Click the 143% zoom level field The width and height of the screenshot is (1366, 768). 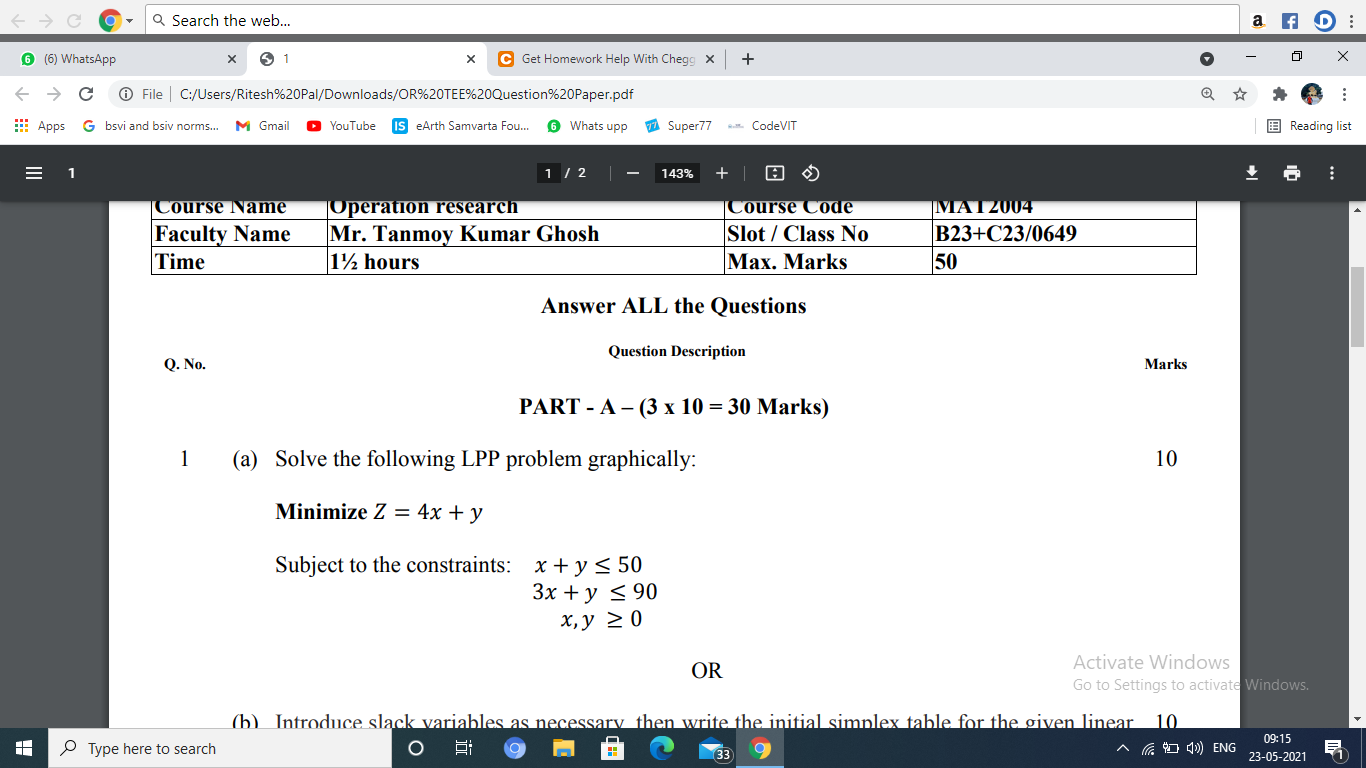point(677,173)
